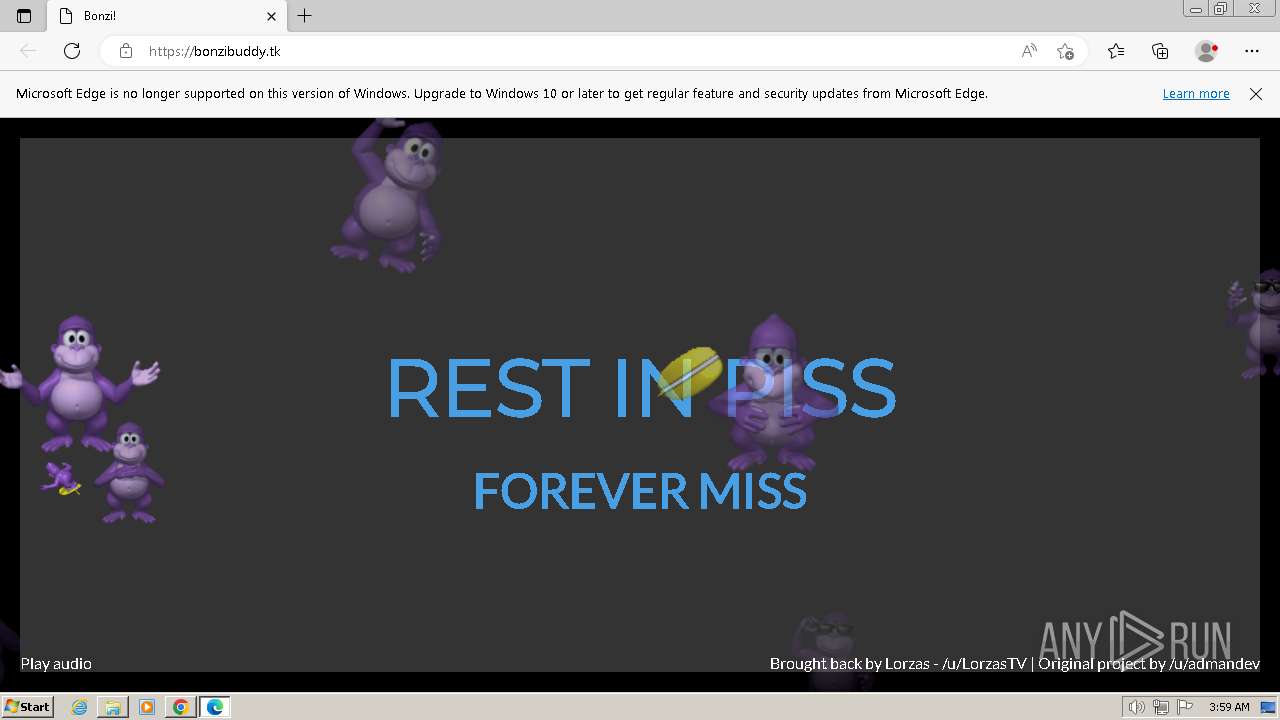The image size is (1280, 720).
Task: Open a new tab with plus button
Action: [x=305, y=16]
